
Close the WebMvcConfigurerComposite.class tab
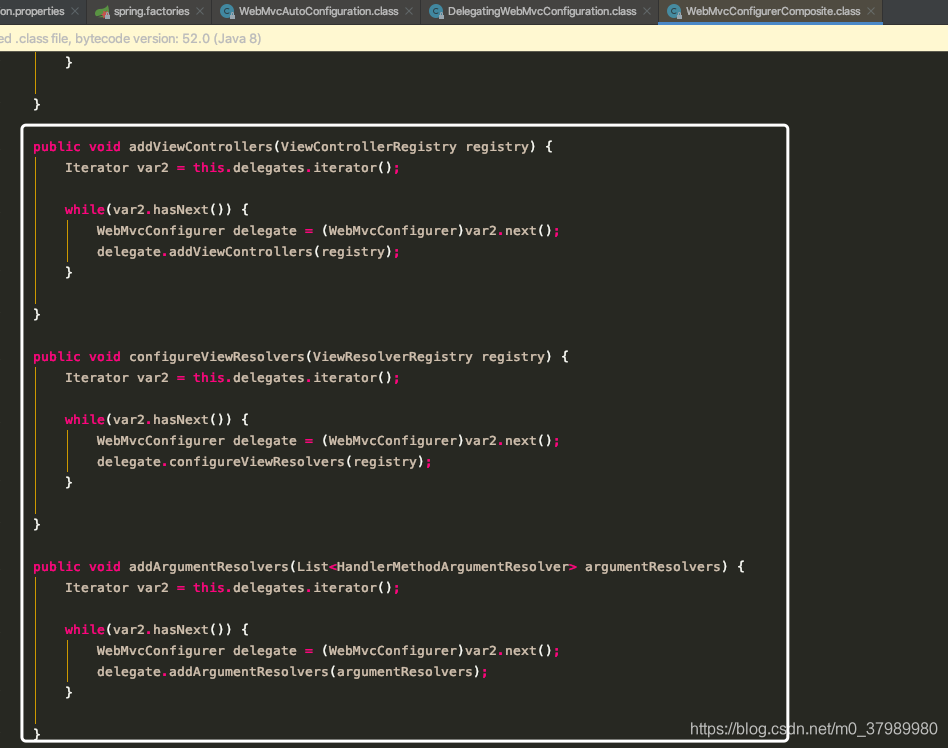coord(871,11)
